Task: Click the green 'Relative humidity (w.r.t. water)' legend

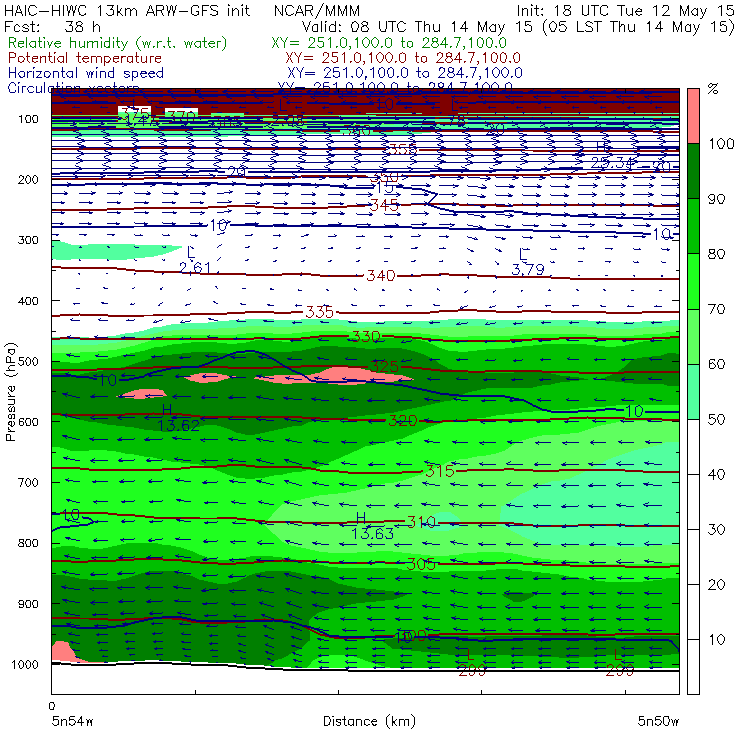Action: pos(118,43)
